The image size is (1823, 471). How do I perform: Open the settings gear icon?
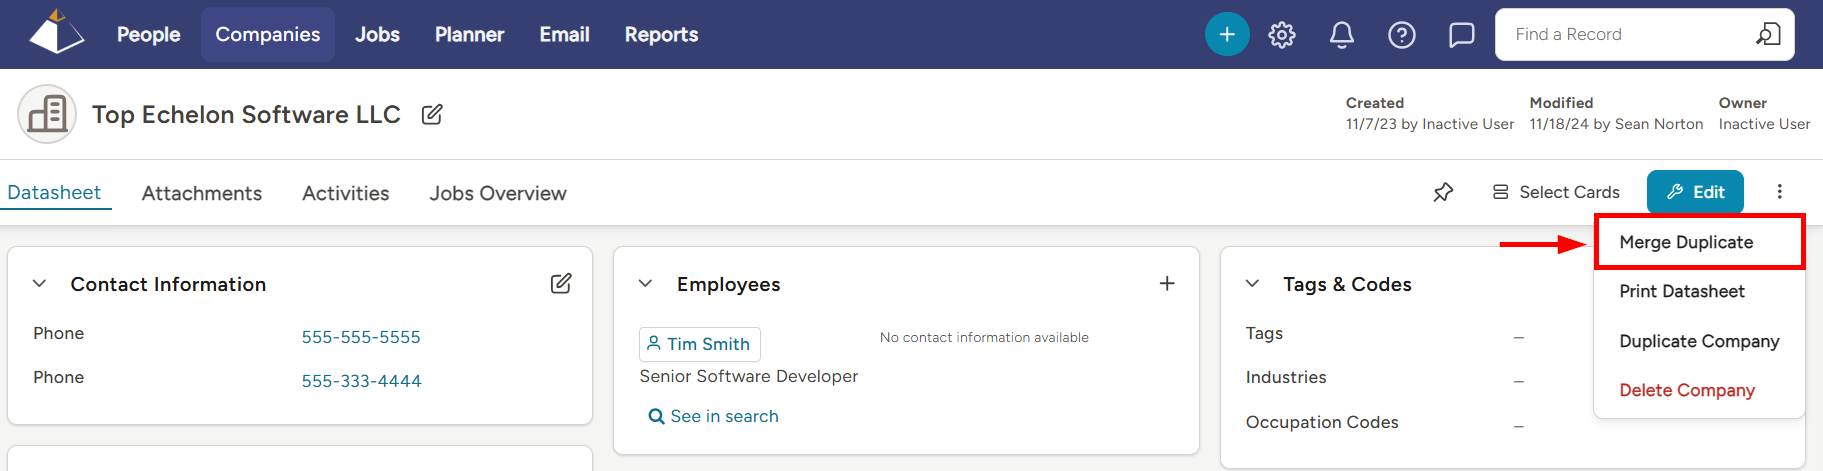click(1282, 35)
